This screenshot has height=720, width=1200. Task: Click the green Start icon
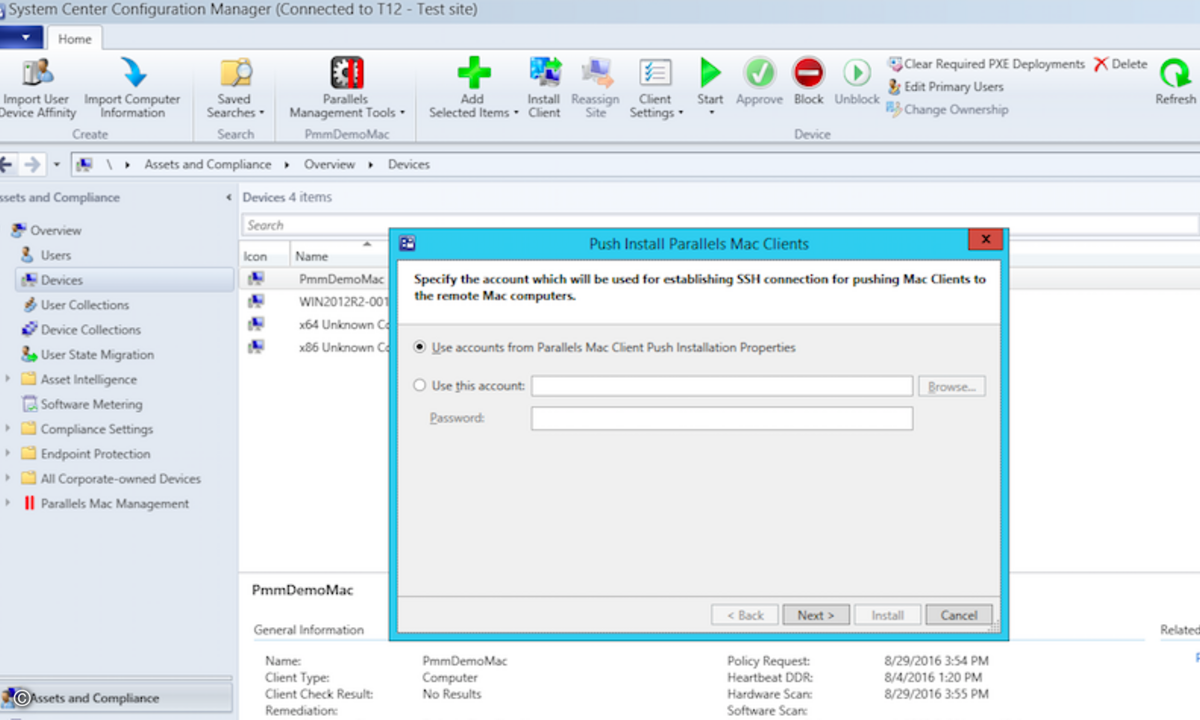coord(710,72)
